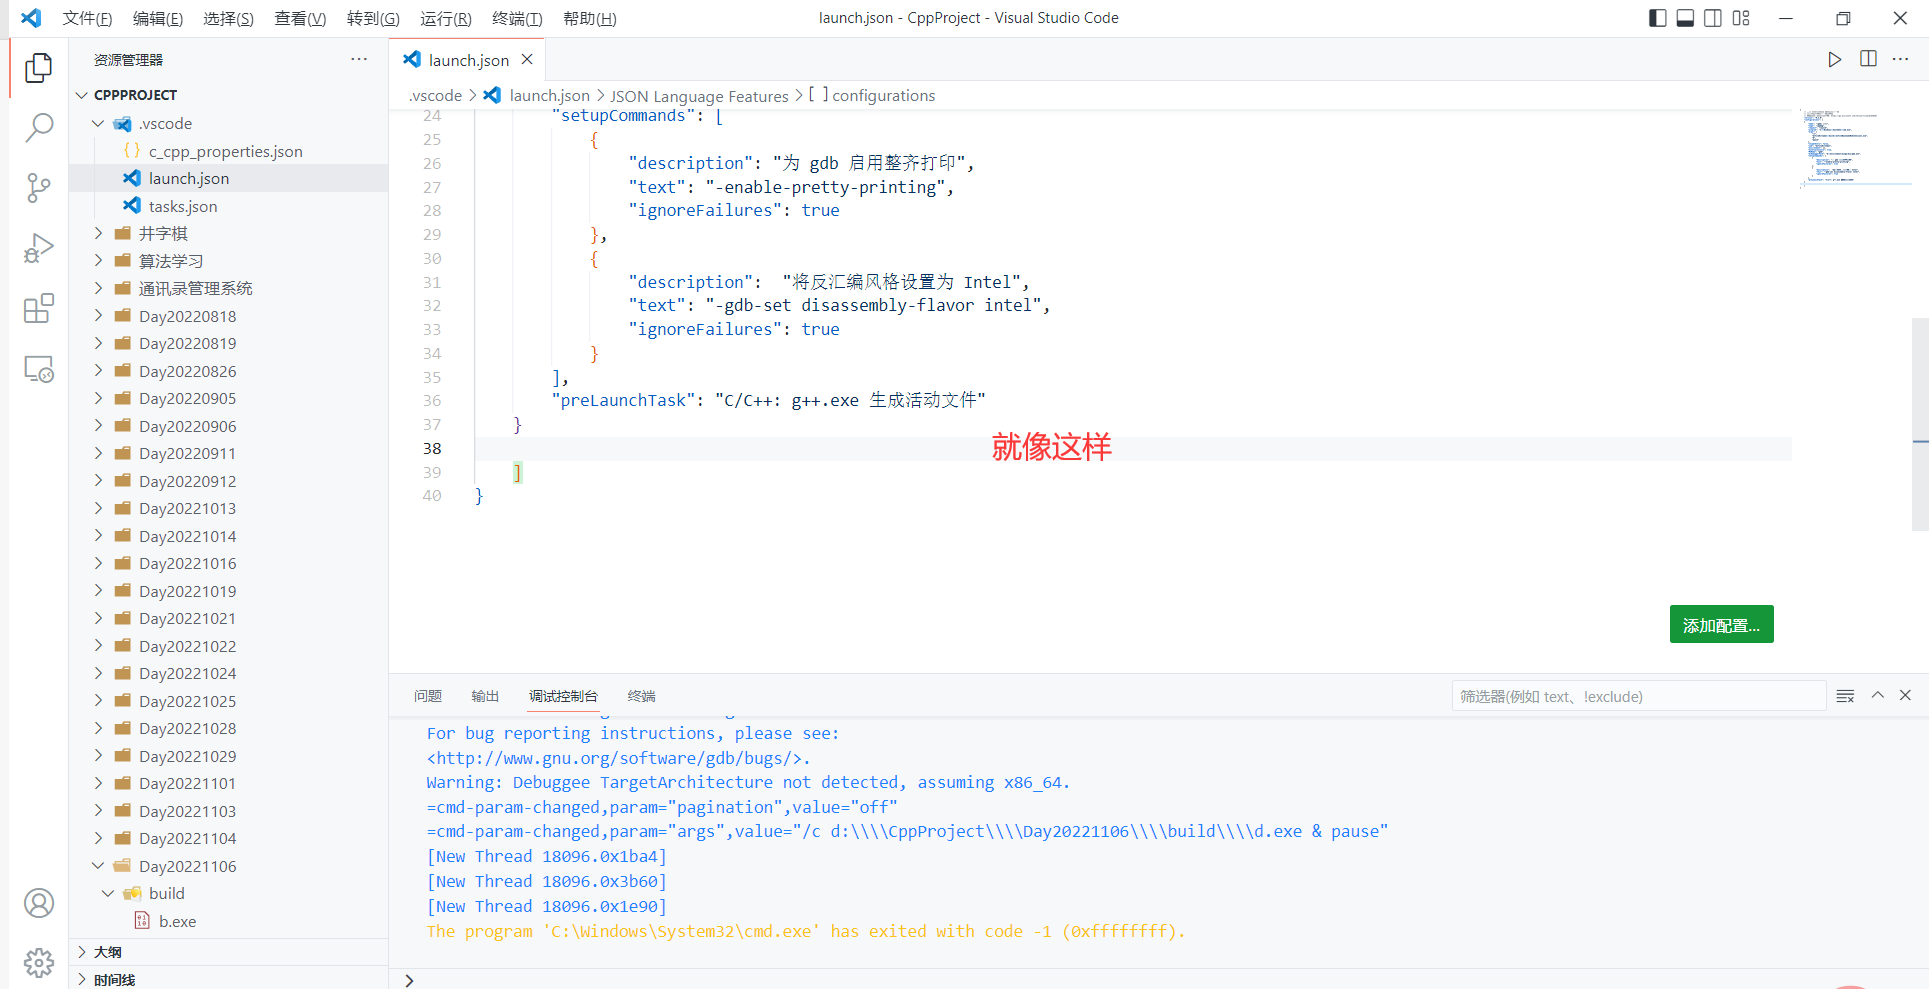1929x989 pixels.
Task: Open c_cpp_properties.json file
Action: 225,151
